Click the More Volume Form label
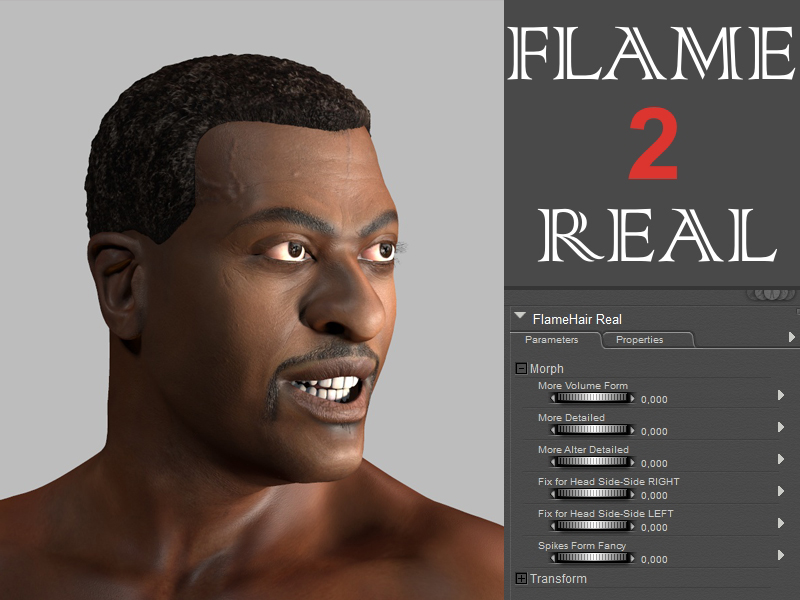Screen dimensions: 800x600 pyautogui.click(x=583, y=386)
